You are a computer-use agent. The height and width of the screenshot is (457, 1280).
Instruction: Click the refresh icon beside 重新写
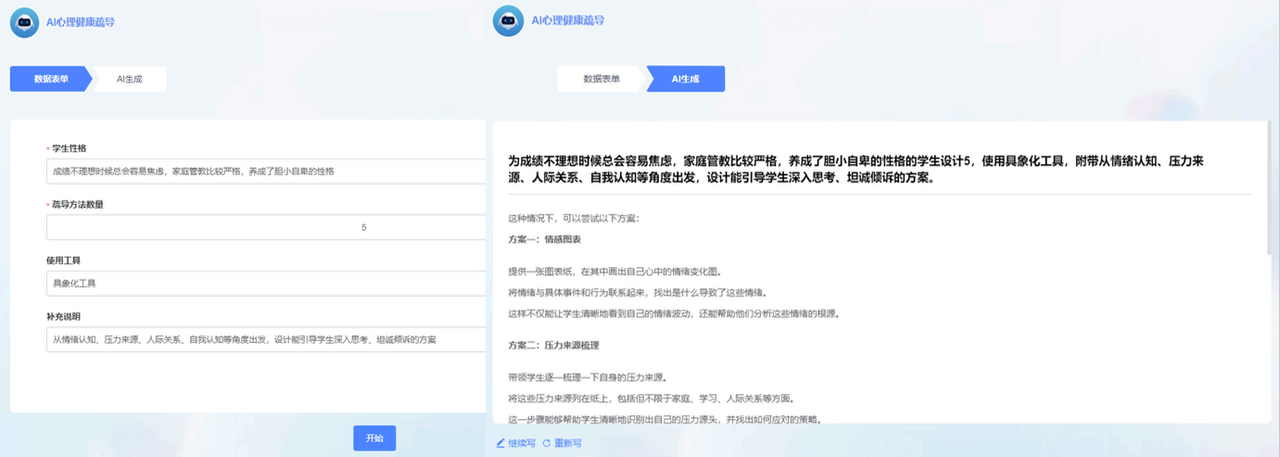coord(546,442)
